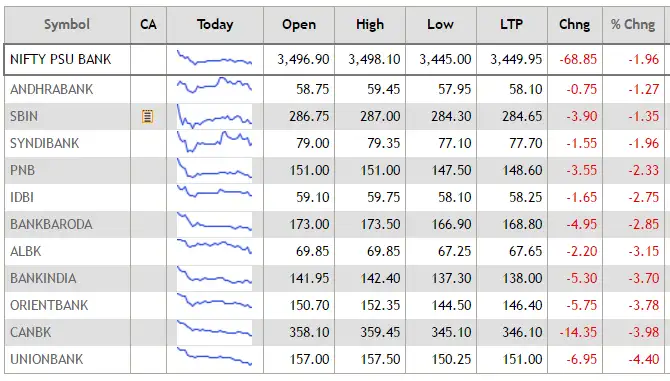The width and height of the screenshot is (670, 381).
Task: Select the NIFTY PSU BANK index row
Action: coord(335,59)
